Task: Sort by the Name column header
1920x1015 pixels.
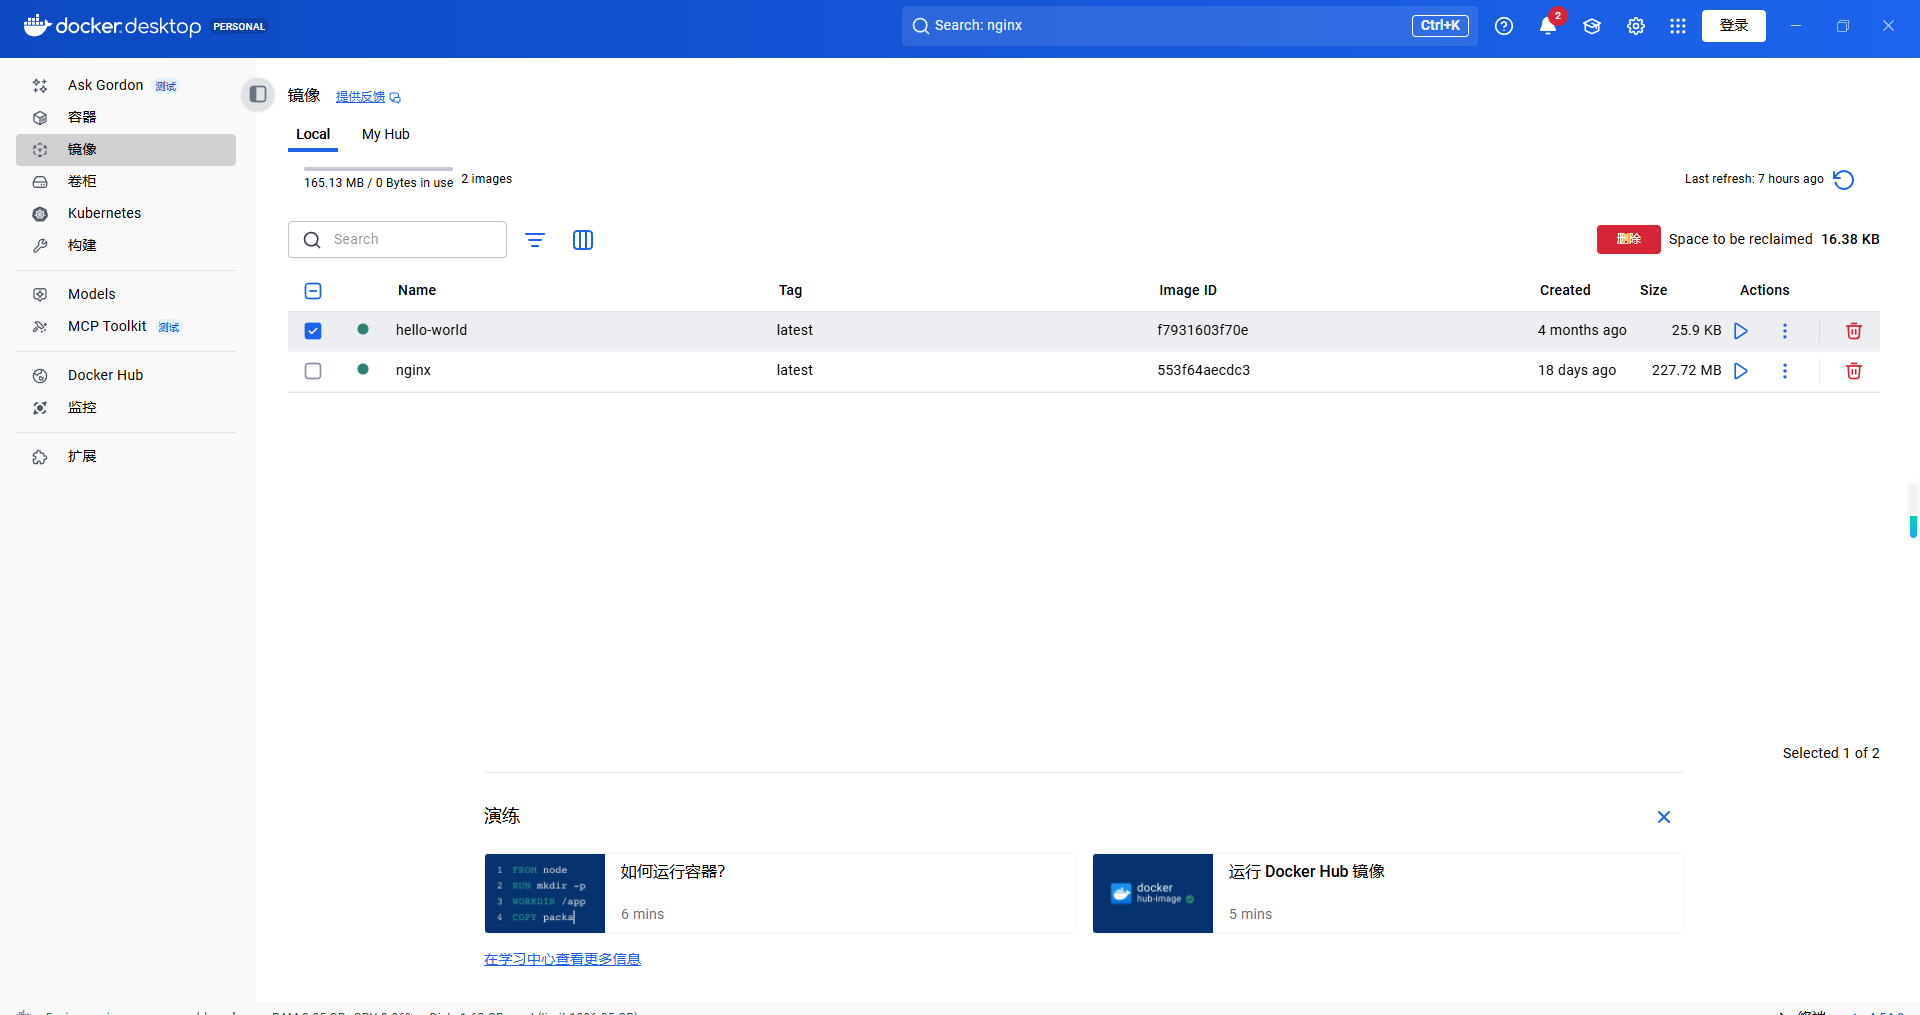Action: point(417,291)
